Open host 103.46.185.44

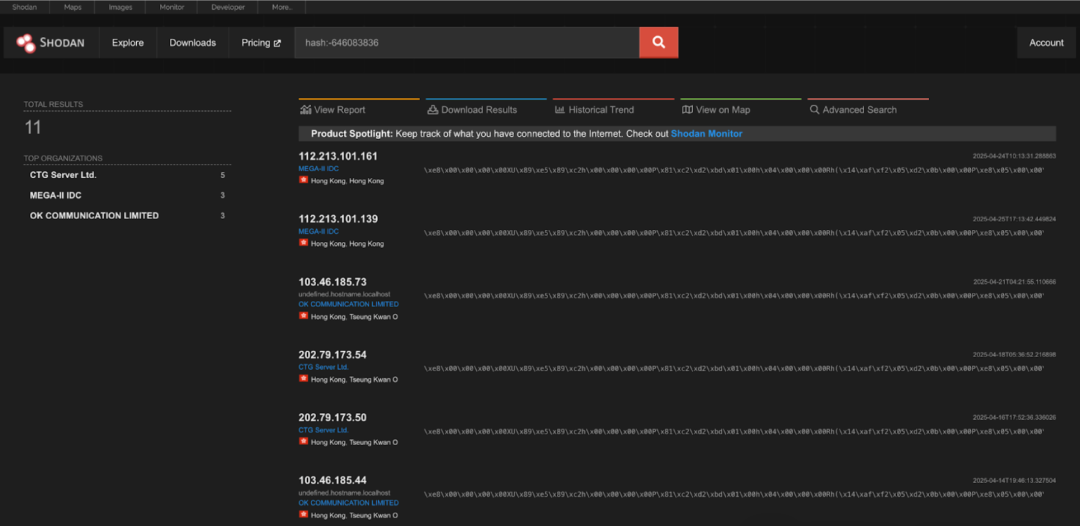pyautogui.click(x=333, y=480)
